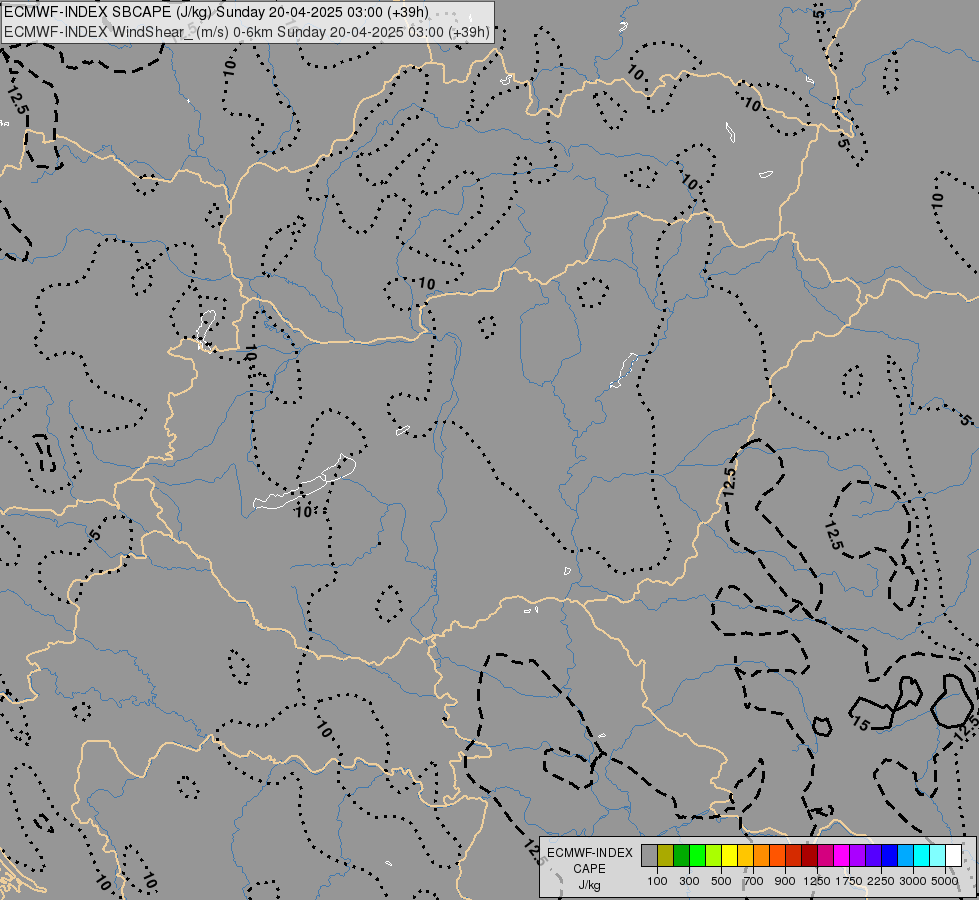
Task: Click the amber legend swatch above 700
Action: coord(745,856)
